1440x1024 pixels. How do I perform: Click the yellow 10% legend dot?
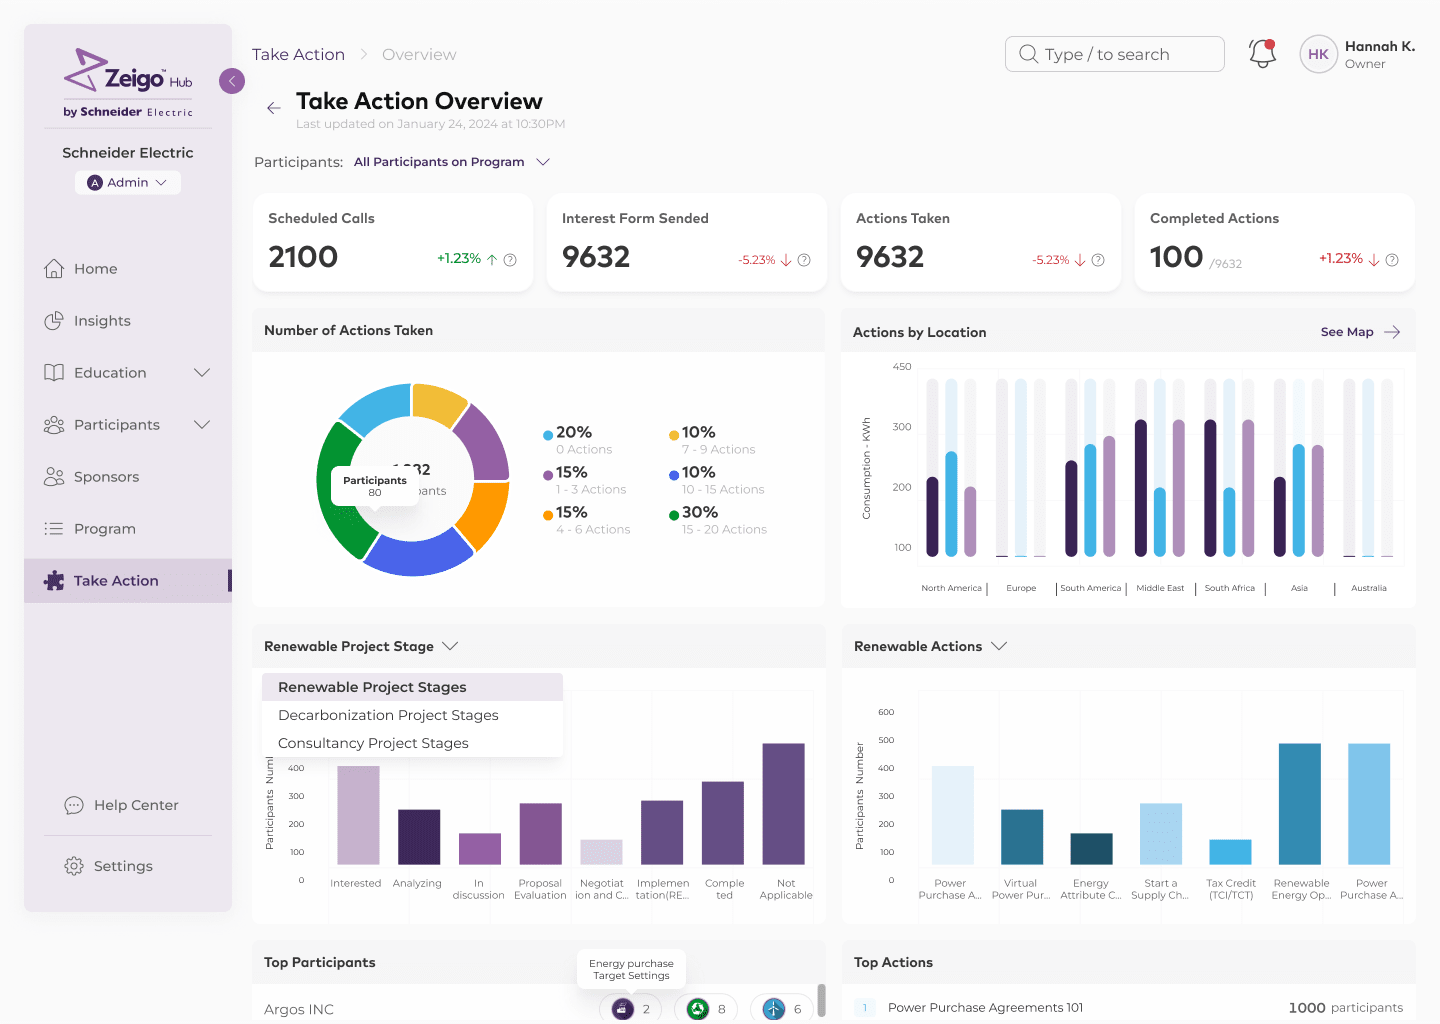coord(674,435)
